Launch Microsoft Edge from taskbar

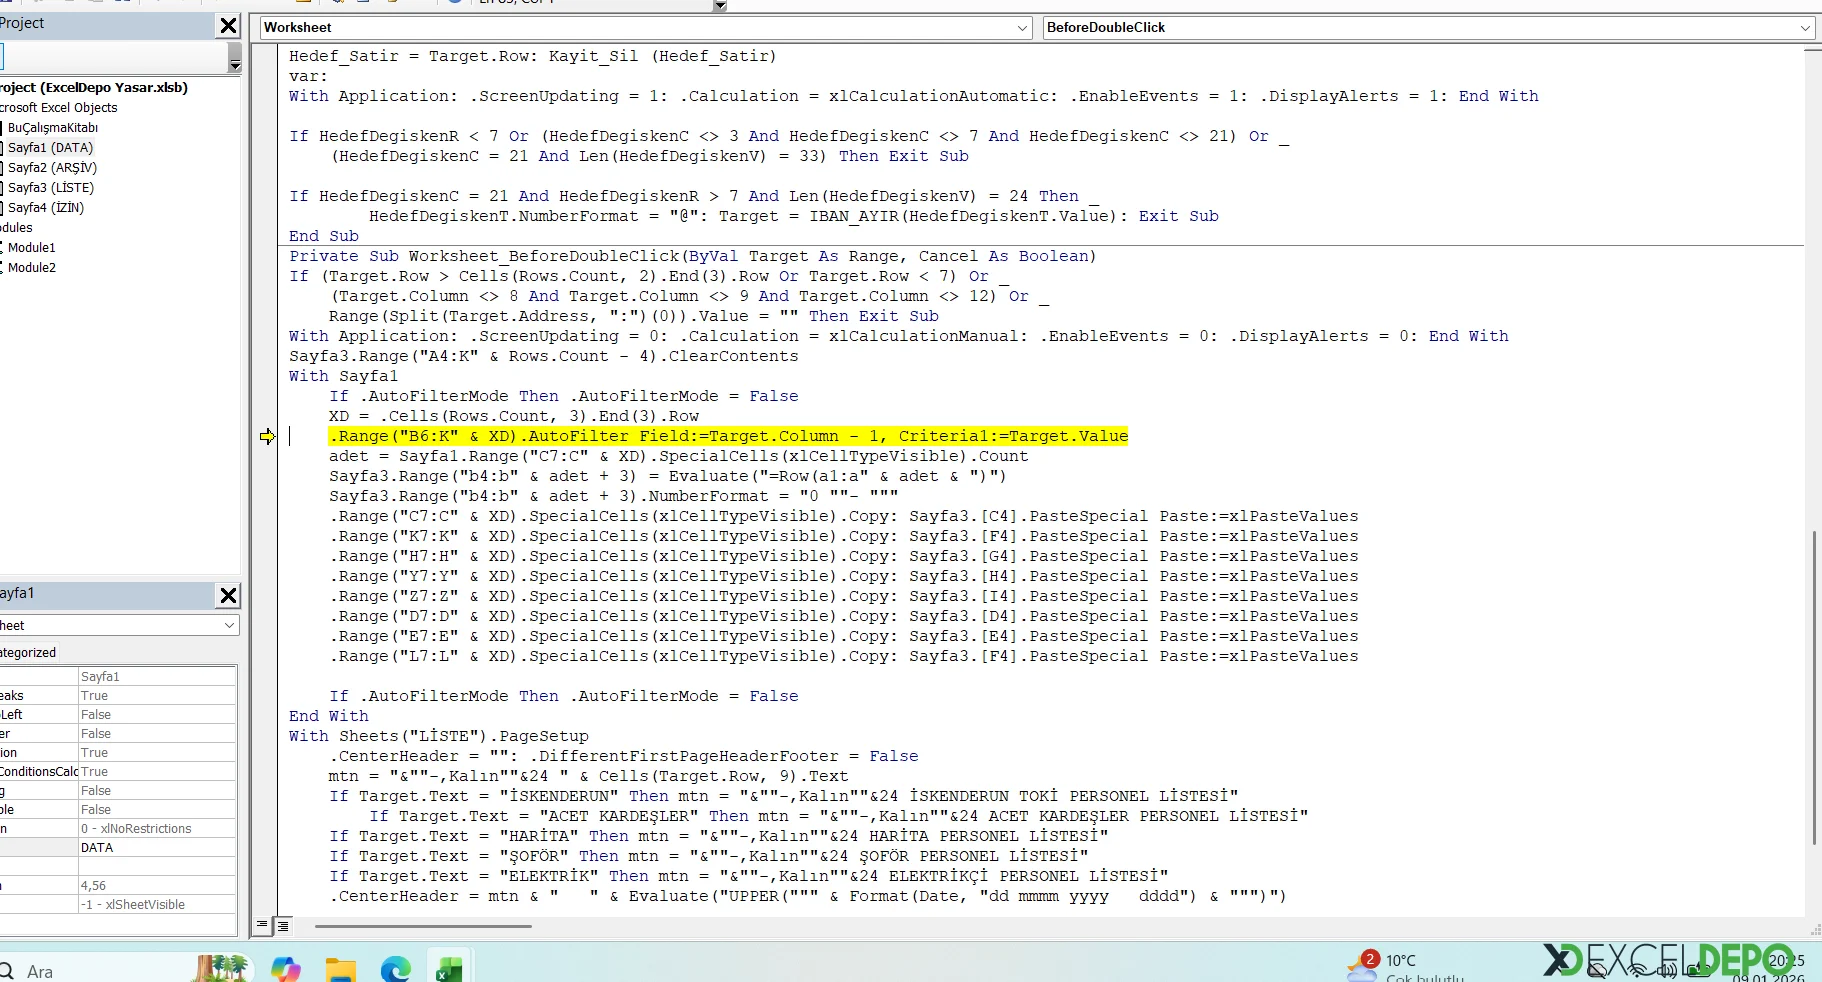click(396, 969)
